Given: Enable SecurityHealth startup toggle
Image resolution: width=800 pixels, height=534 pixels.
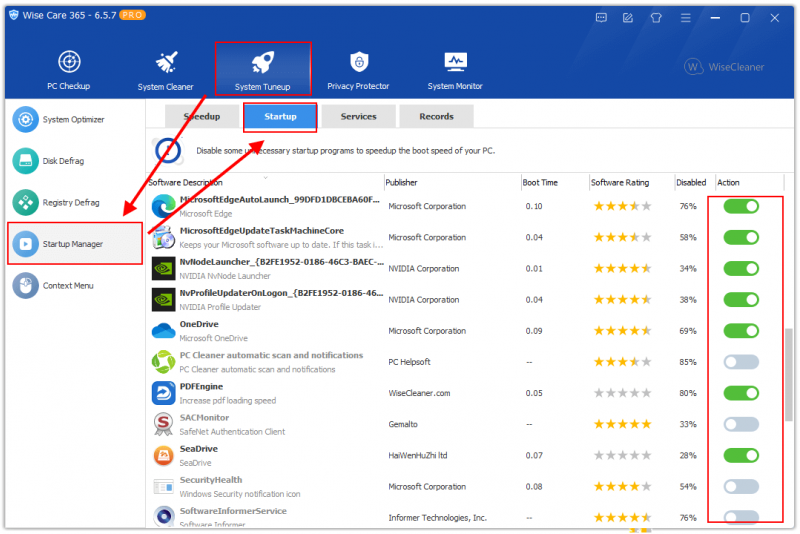Looking at the screenshot, I should coord(741,486).
